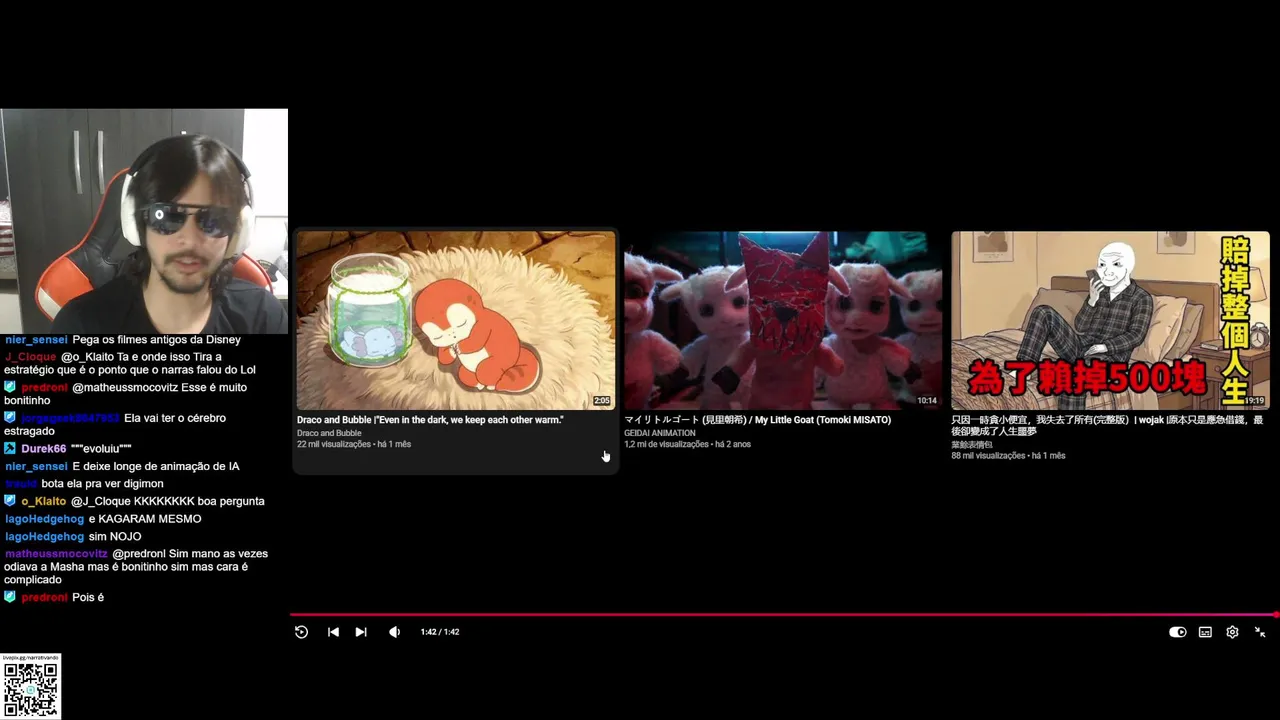
Task: Open the Draco and Bubble video thumbnail
Action: pos(456,320)
